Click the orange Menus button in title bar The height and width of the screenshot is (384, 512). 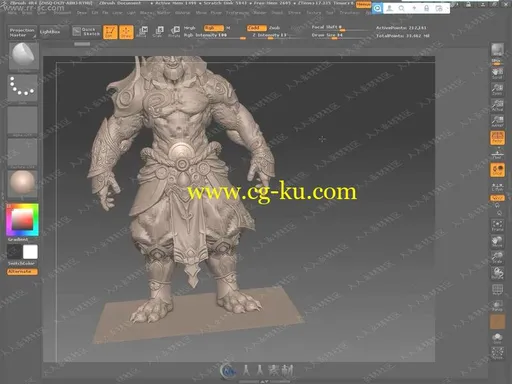coord(363,4)
